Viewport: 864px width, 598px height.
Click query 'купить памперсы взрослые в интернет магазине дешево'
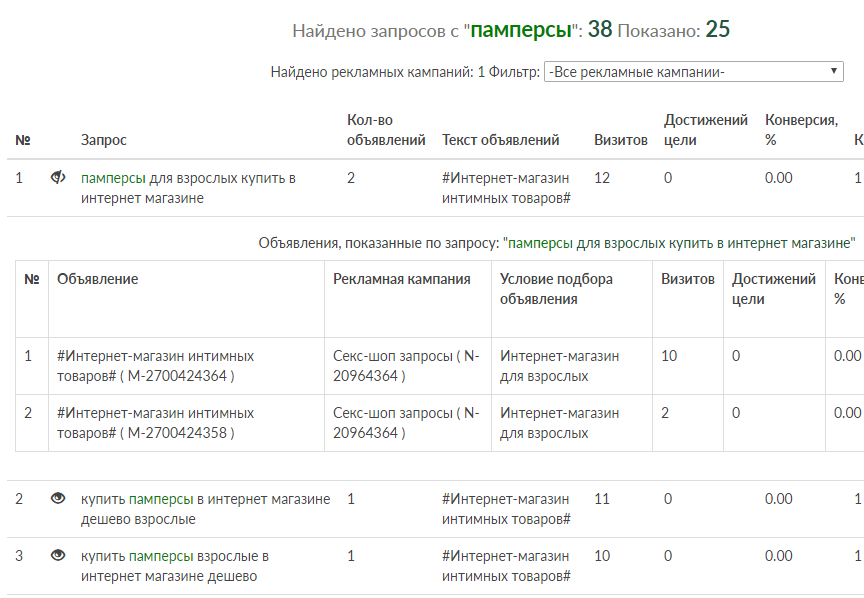click(x=175, y=566)
